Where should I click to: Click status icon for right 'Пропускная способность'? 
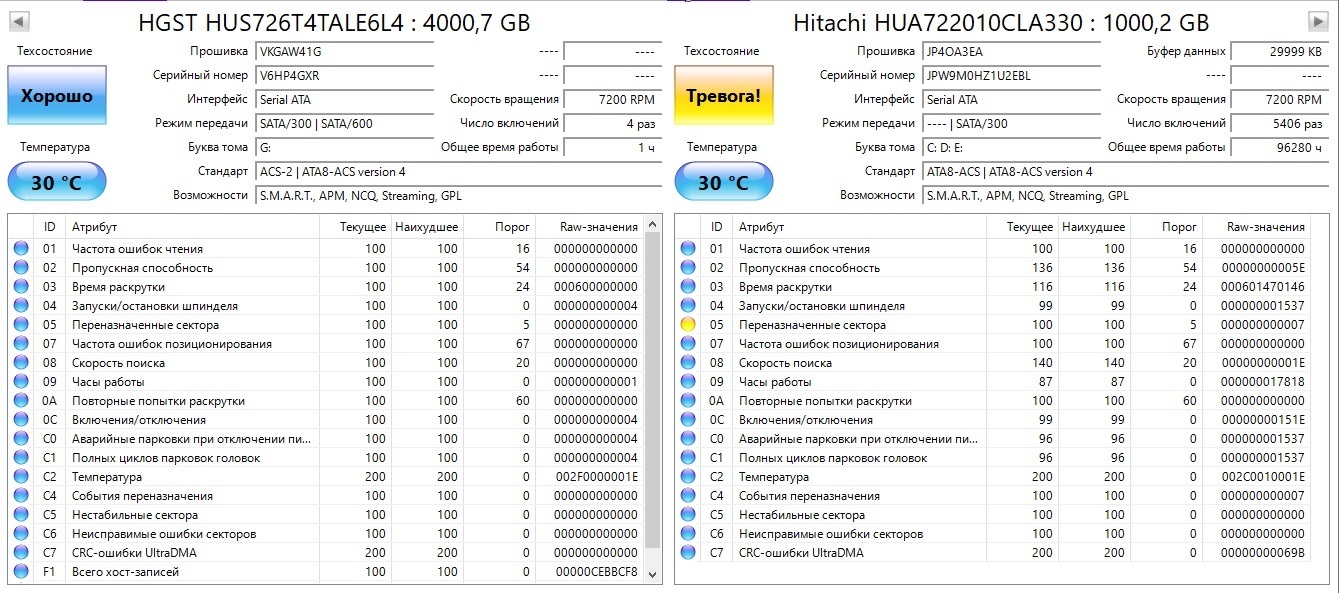[688, 268]
